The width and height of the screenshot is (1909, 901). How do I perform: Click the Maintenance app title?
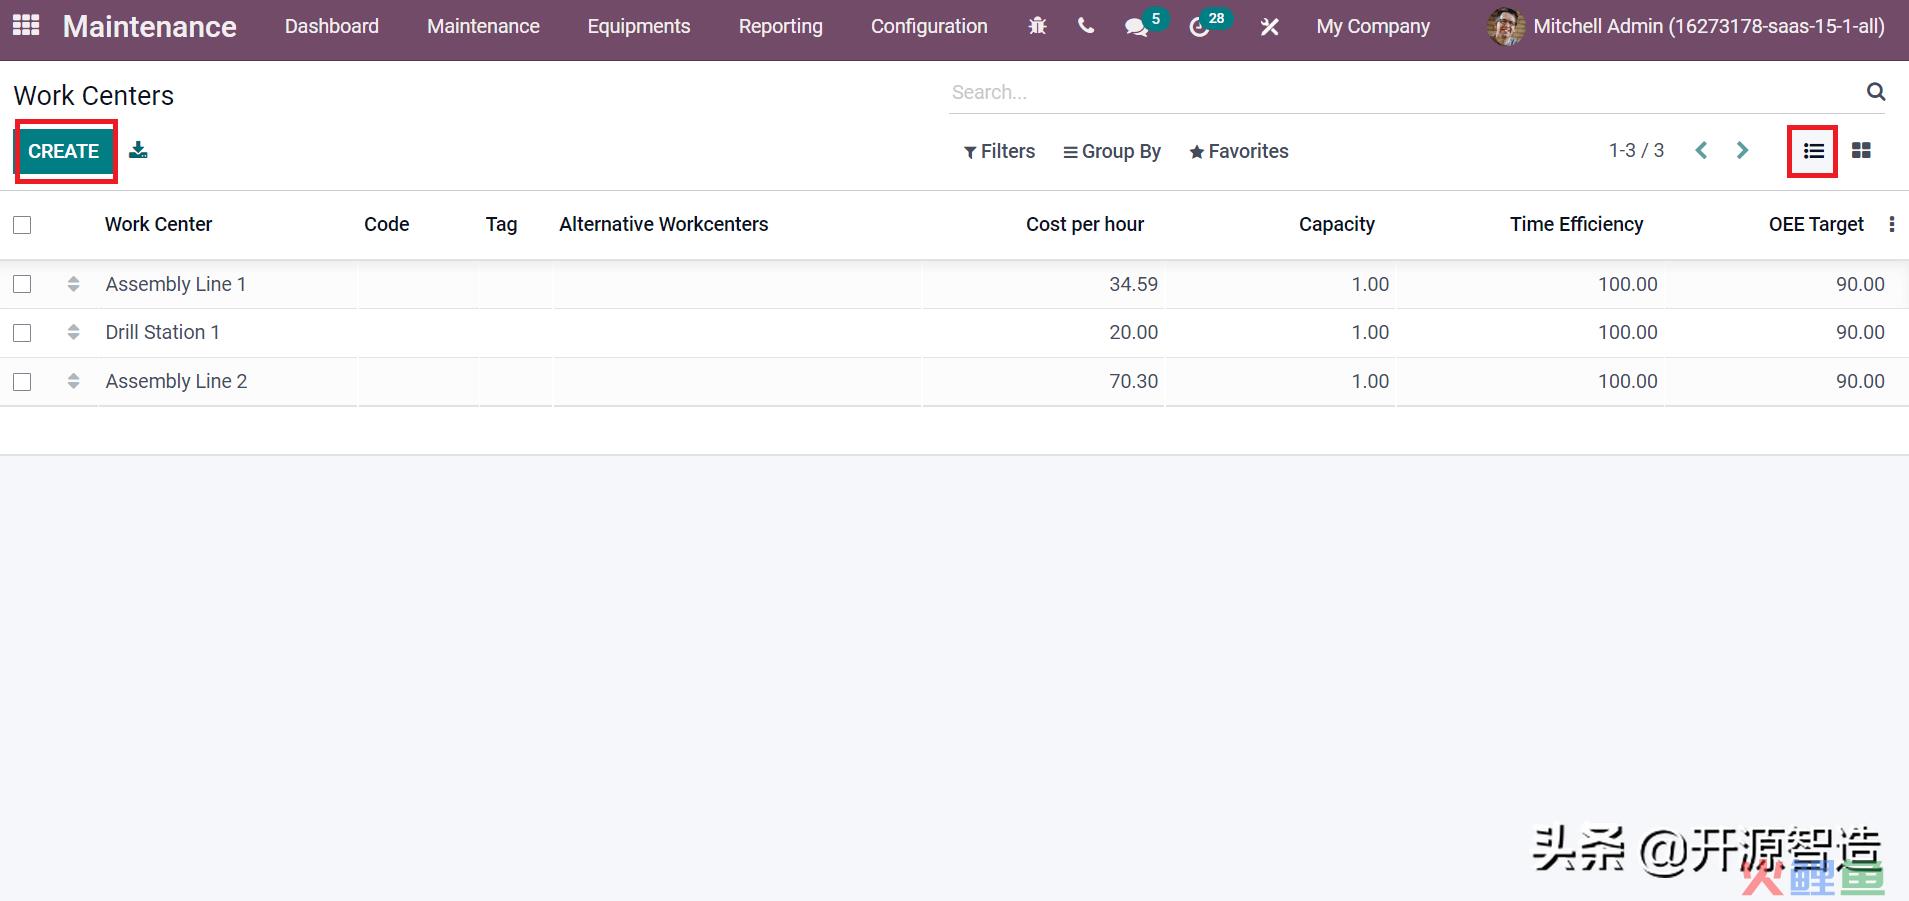(x=150, y=27)
